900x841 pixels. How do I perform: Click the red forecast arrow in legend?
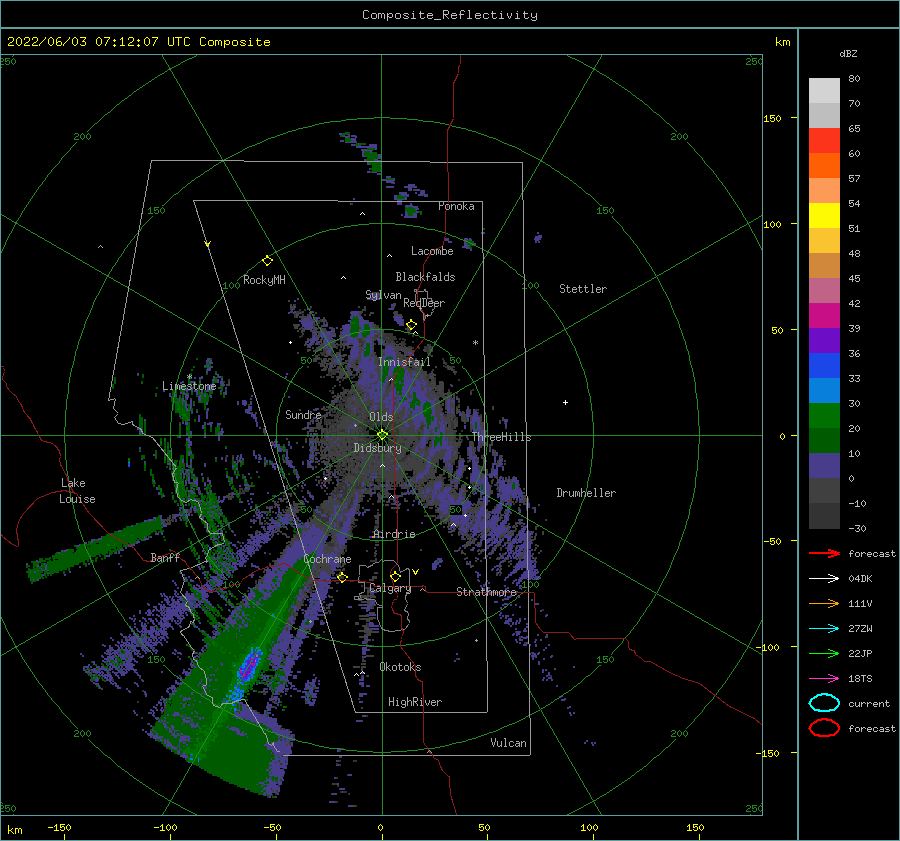pyautogui.click(x=824, y=553)
